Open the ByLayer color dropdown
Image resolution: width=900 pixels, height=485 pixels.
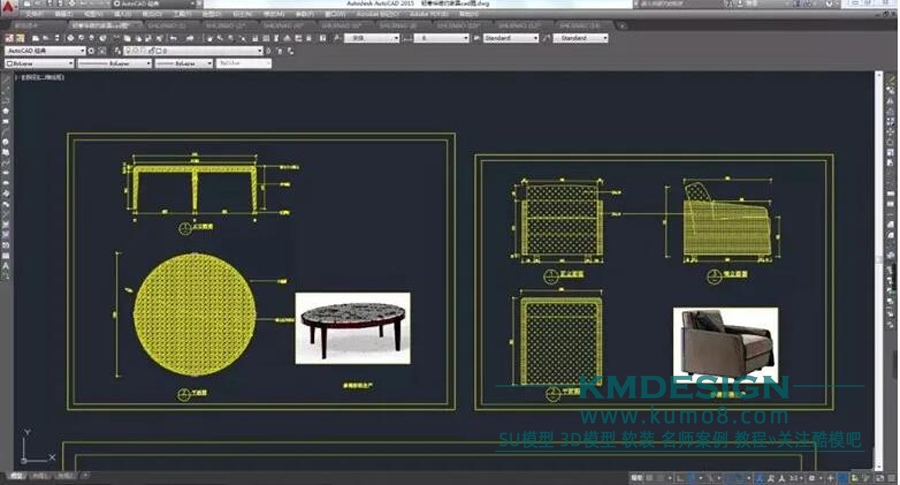pos(70,63)
